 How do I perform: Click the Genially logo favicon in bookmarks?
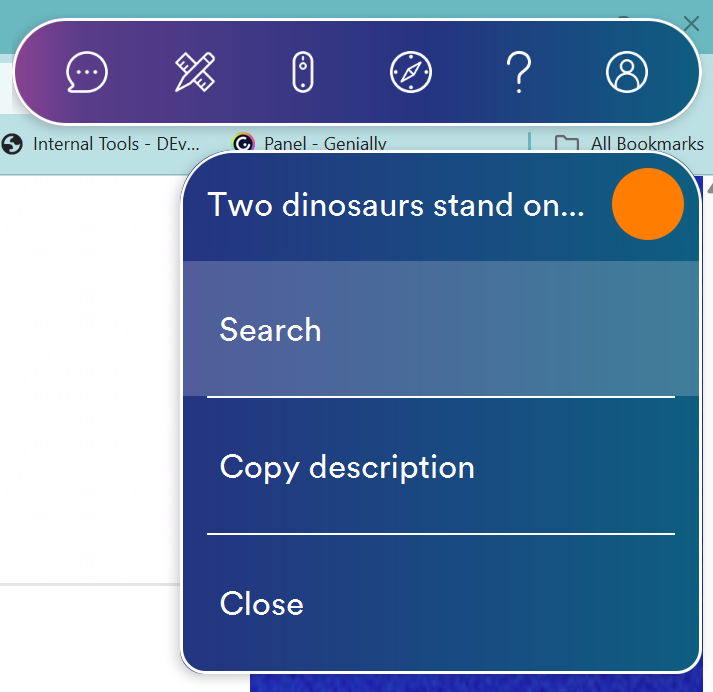[x=243, y=144]
